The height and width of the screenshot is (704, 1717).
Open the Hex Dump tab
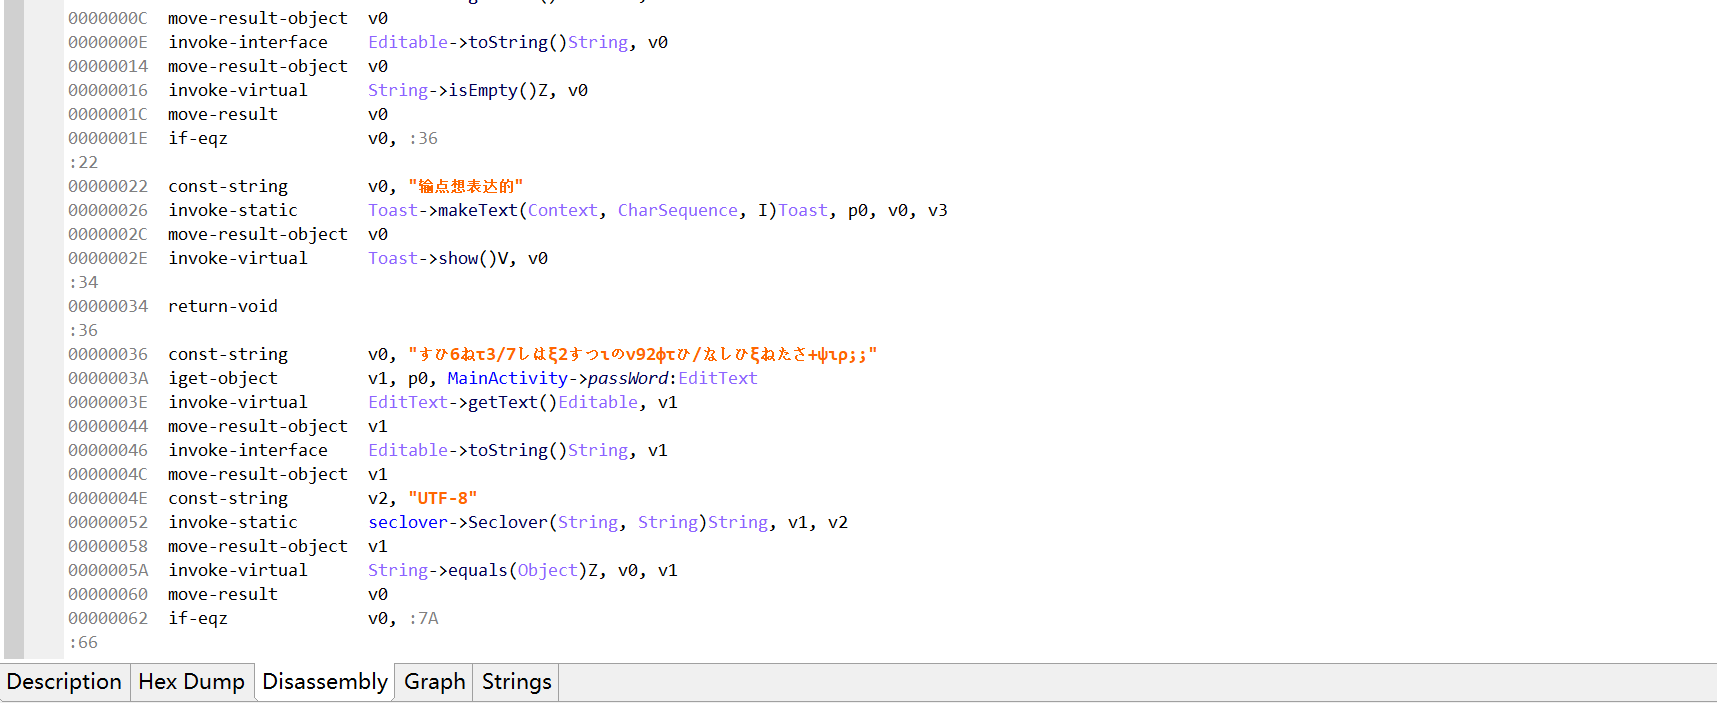click(191, 682)
